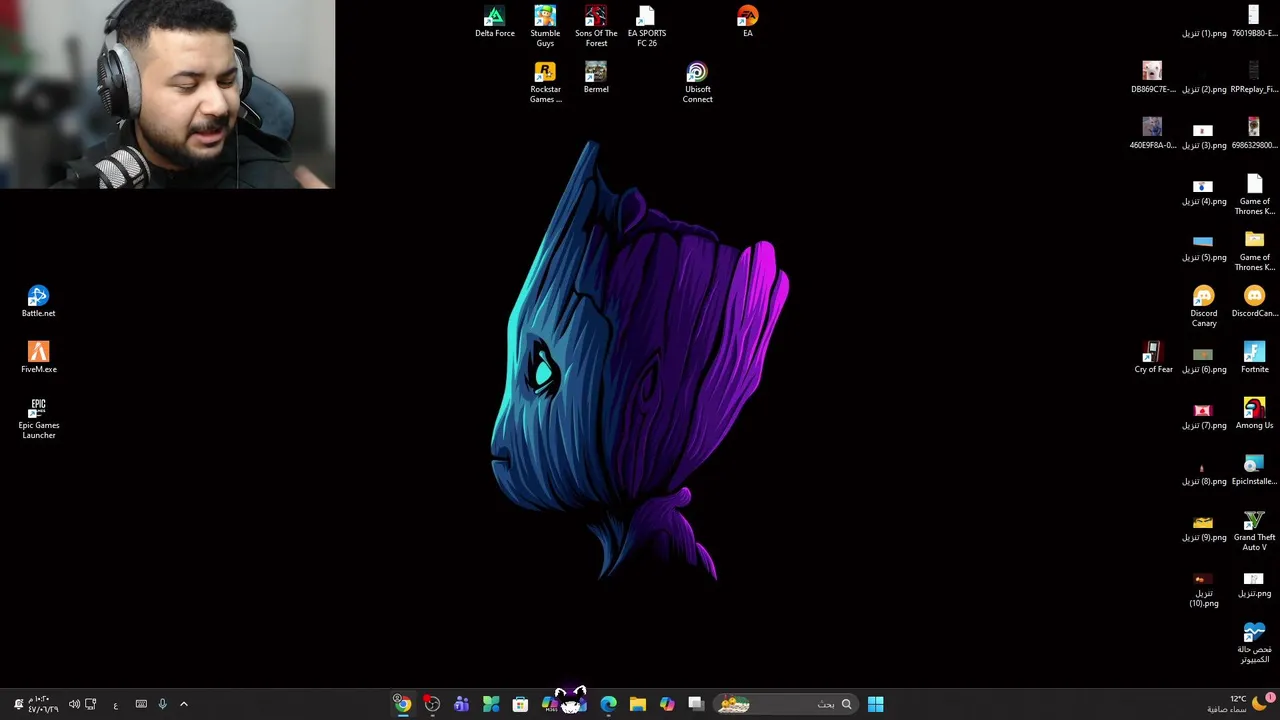Open Microsoft Edge in the taskbar
Image resolution: width=1280 pixels, height=720 pixels.
pos(608,704)
